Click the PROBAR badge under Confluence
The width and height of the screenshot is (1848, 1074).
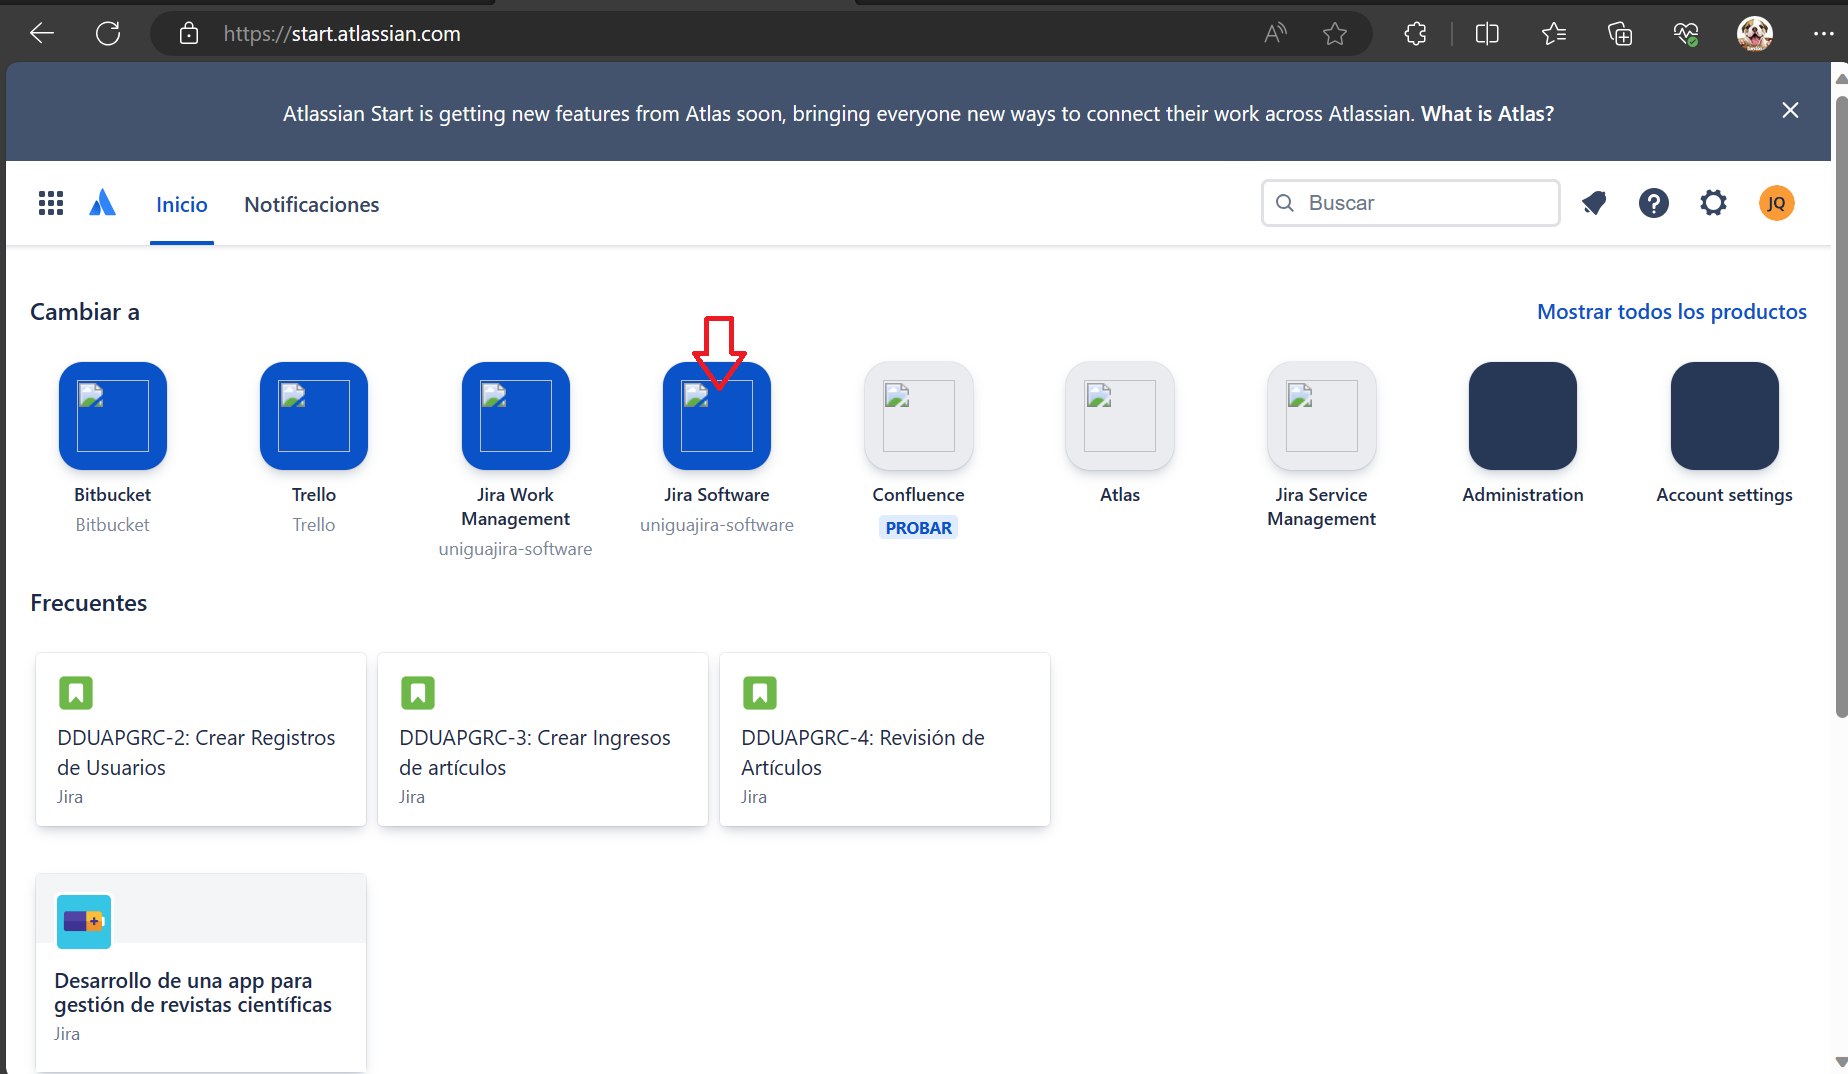click(919, 528)
